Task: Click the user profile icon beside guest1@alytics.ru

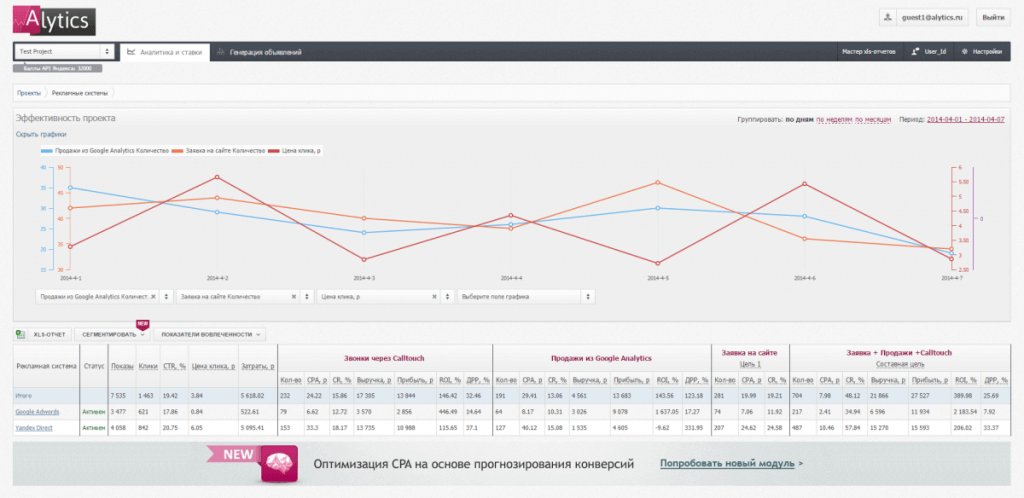Action: pos(888,18)
